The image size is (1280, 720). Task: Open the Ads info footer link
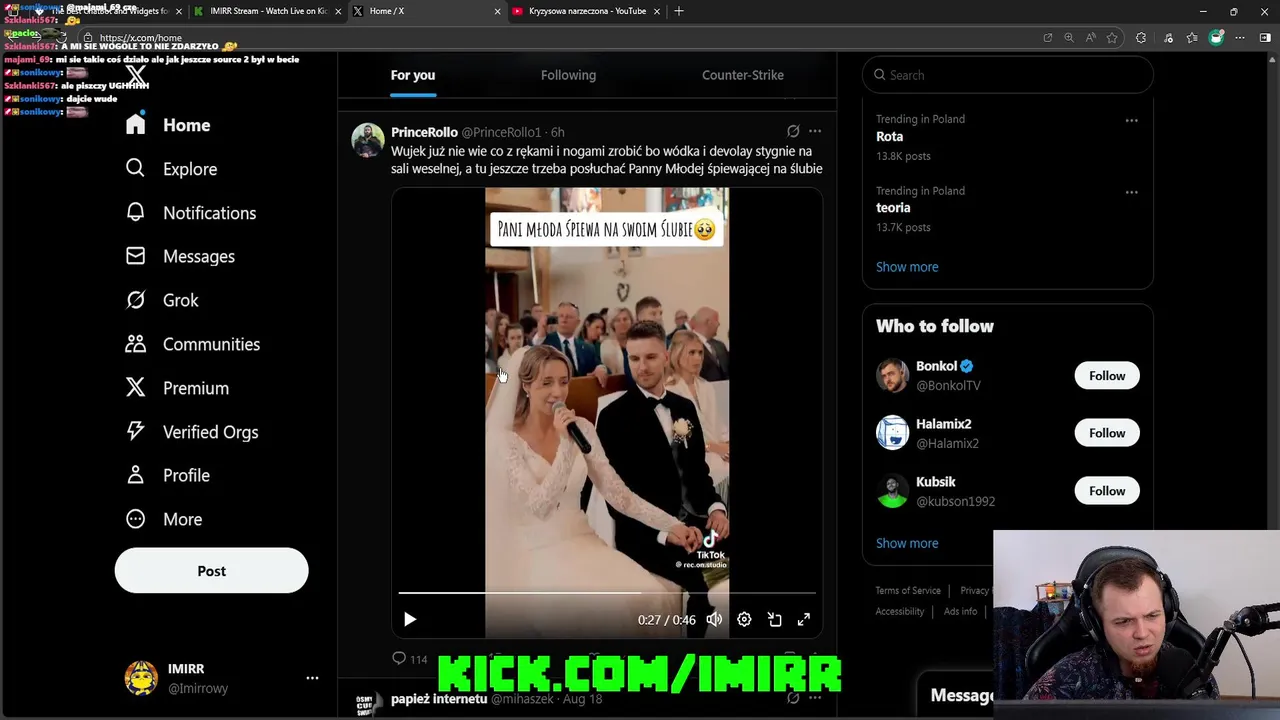[960, 612]
